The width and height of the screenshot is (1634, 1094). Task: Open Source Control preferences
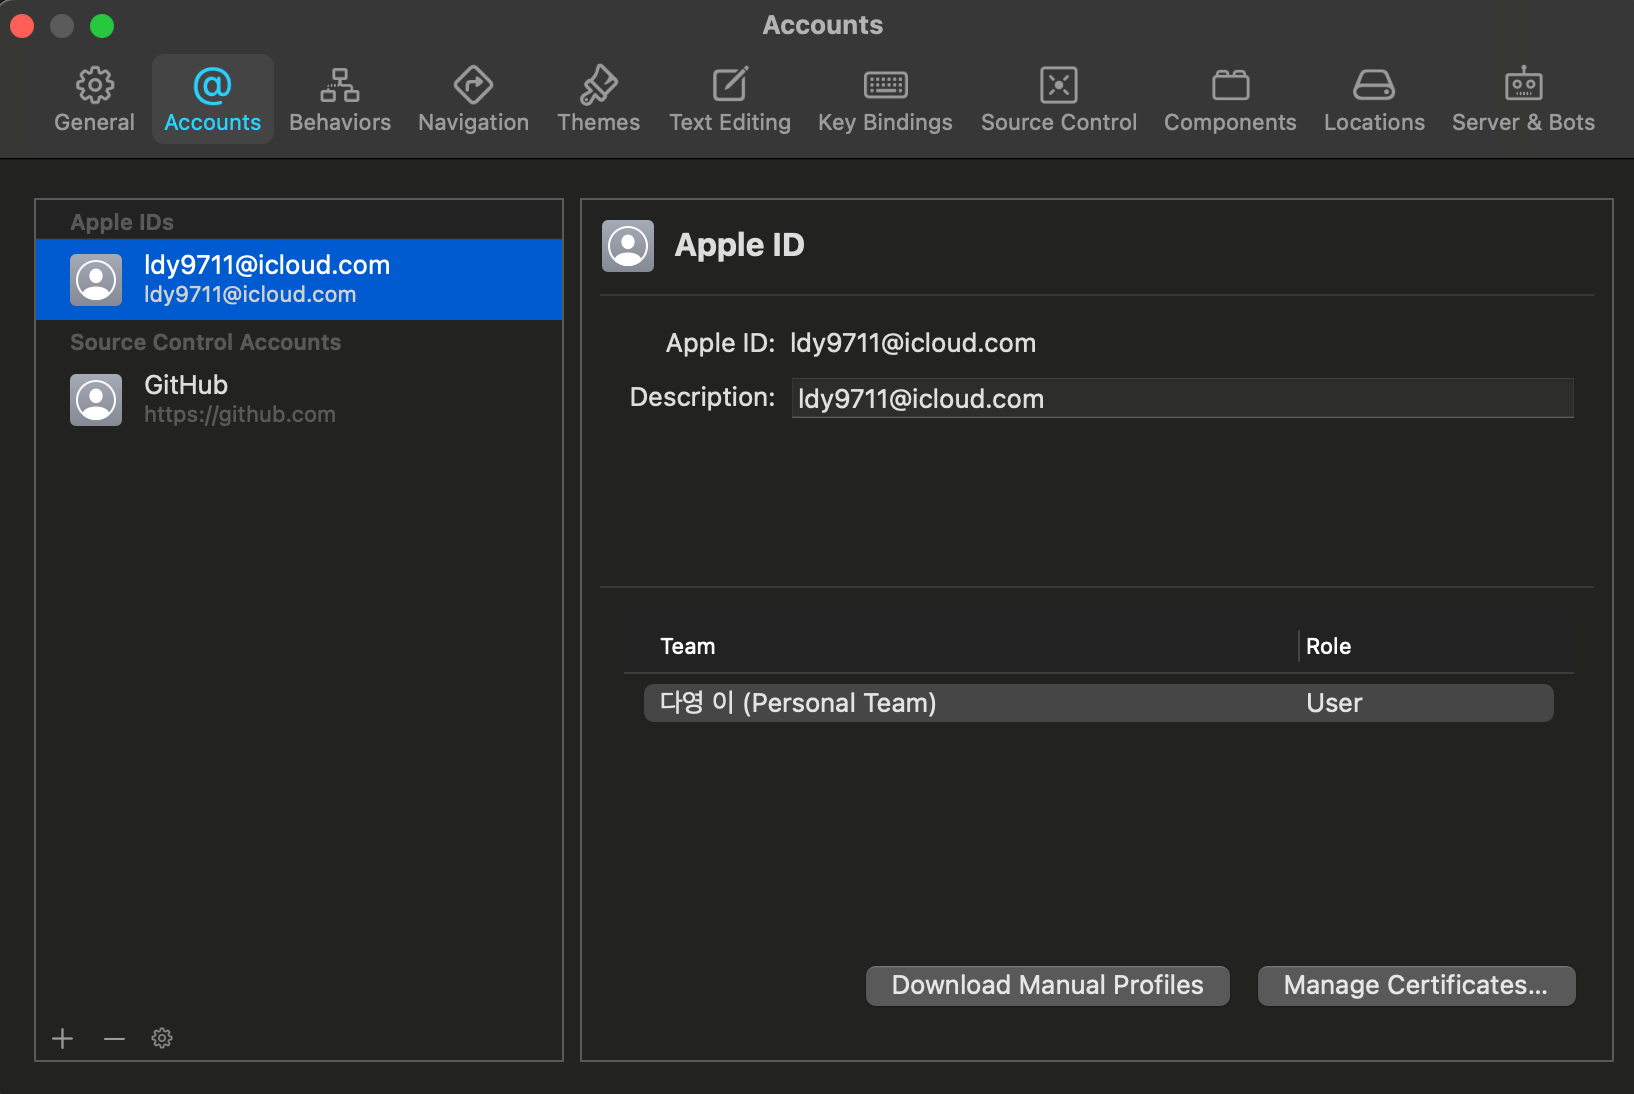pos(1059,99)
